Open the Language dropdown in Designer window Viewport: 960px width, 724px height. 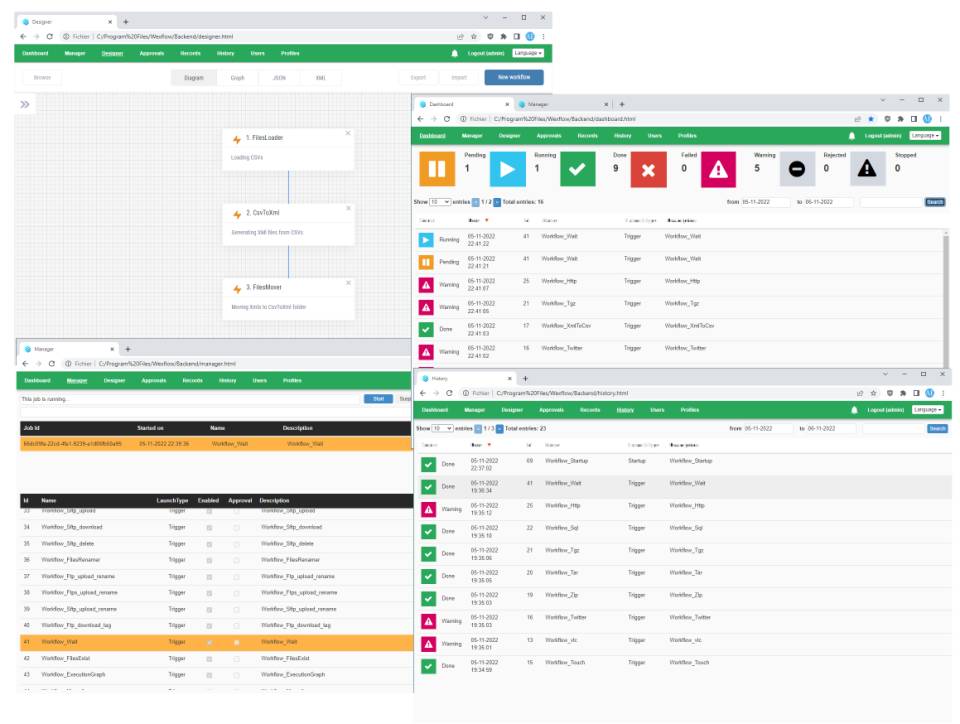pyautogui.click(x=528, y=53)
